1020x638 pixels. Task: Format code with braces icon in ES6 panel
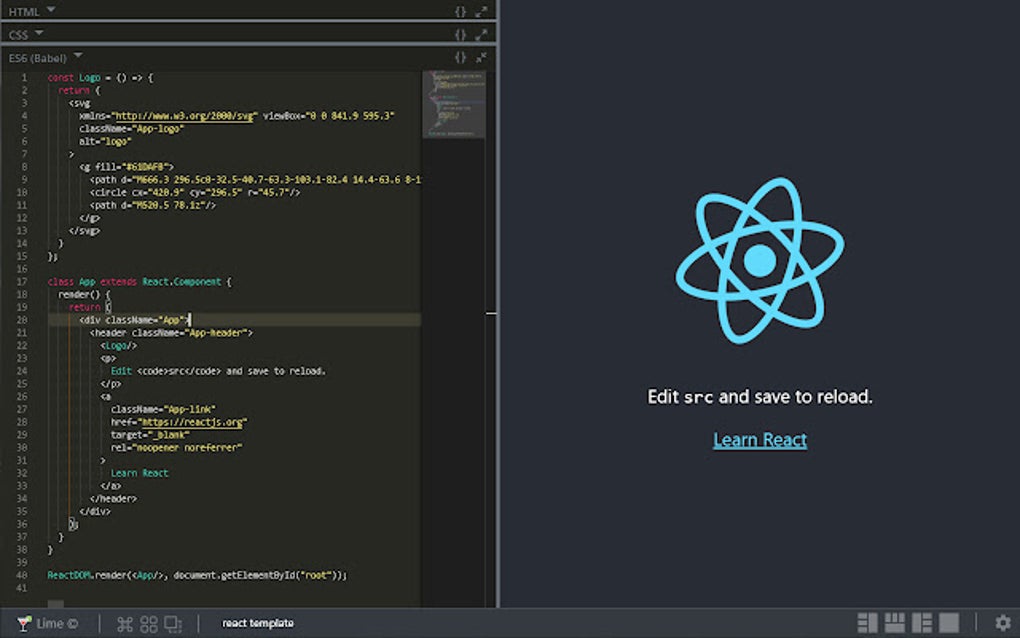click(x=462, y=57)
